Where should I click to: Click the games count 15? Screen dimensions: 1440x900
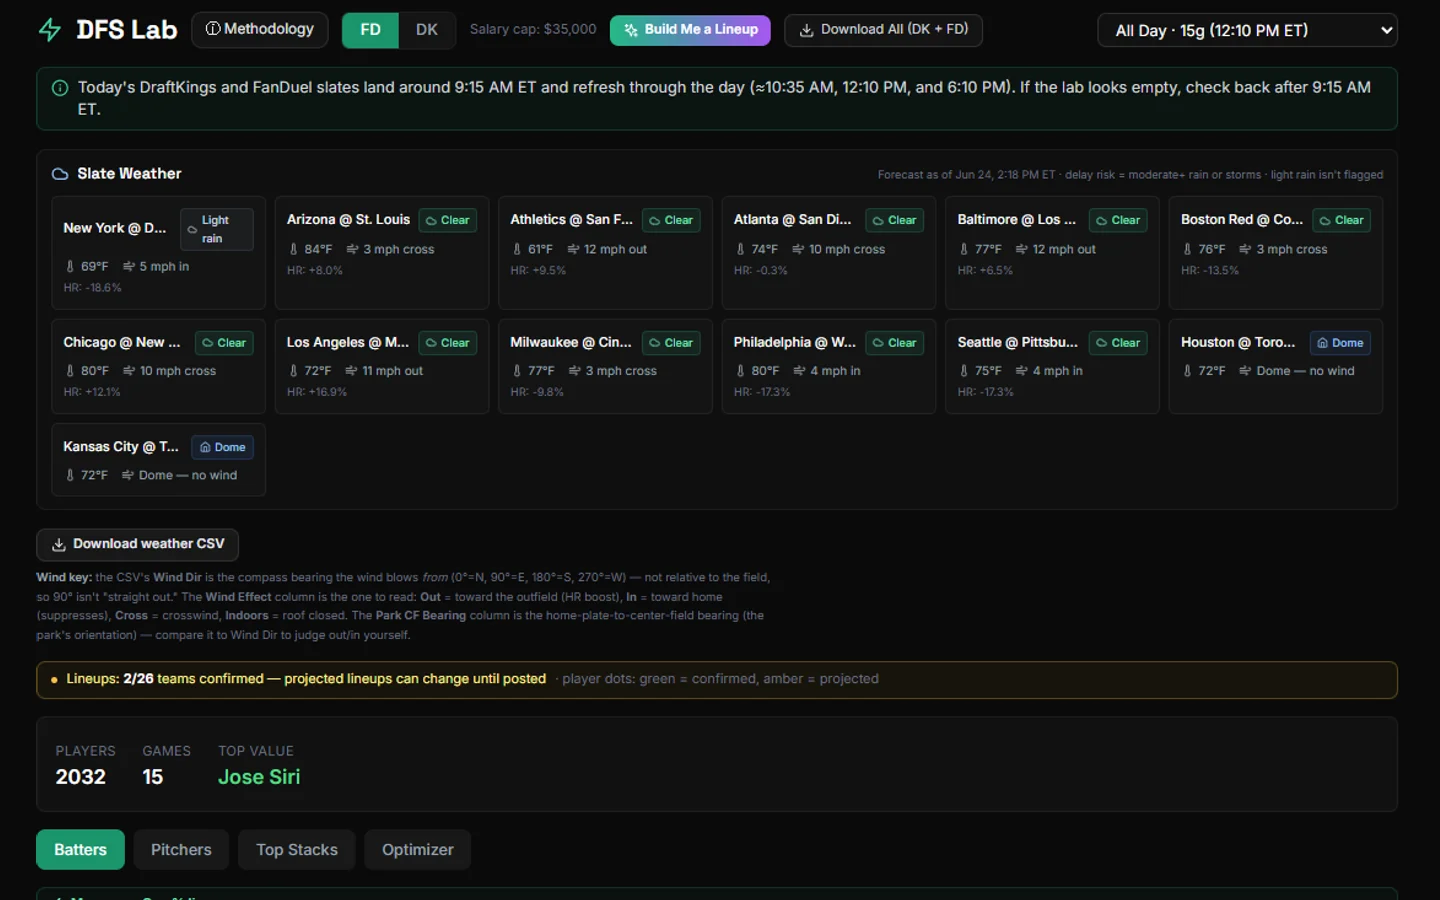[x=152, y=777]
